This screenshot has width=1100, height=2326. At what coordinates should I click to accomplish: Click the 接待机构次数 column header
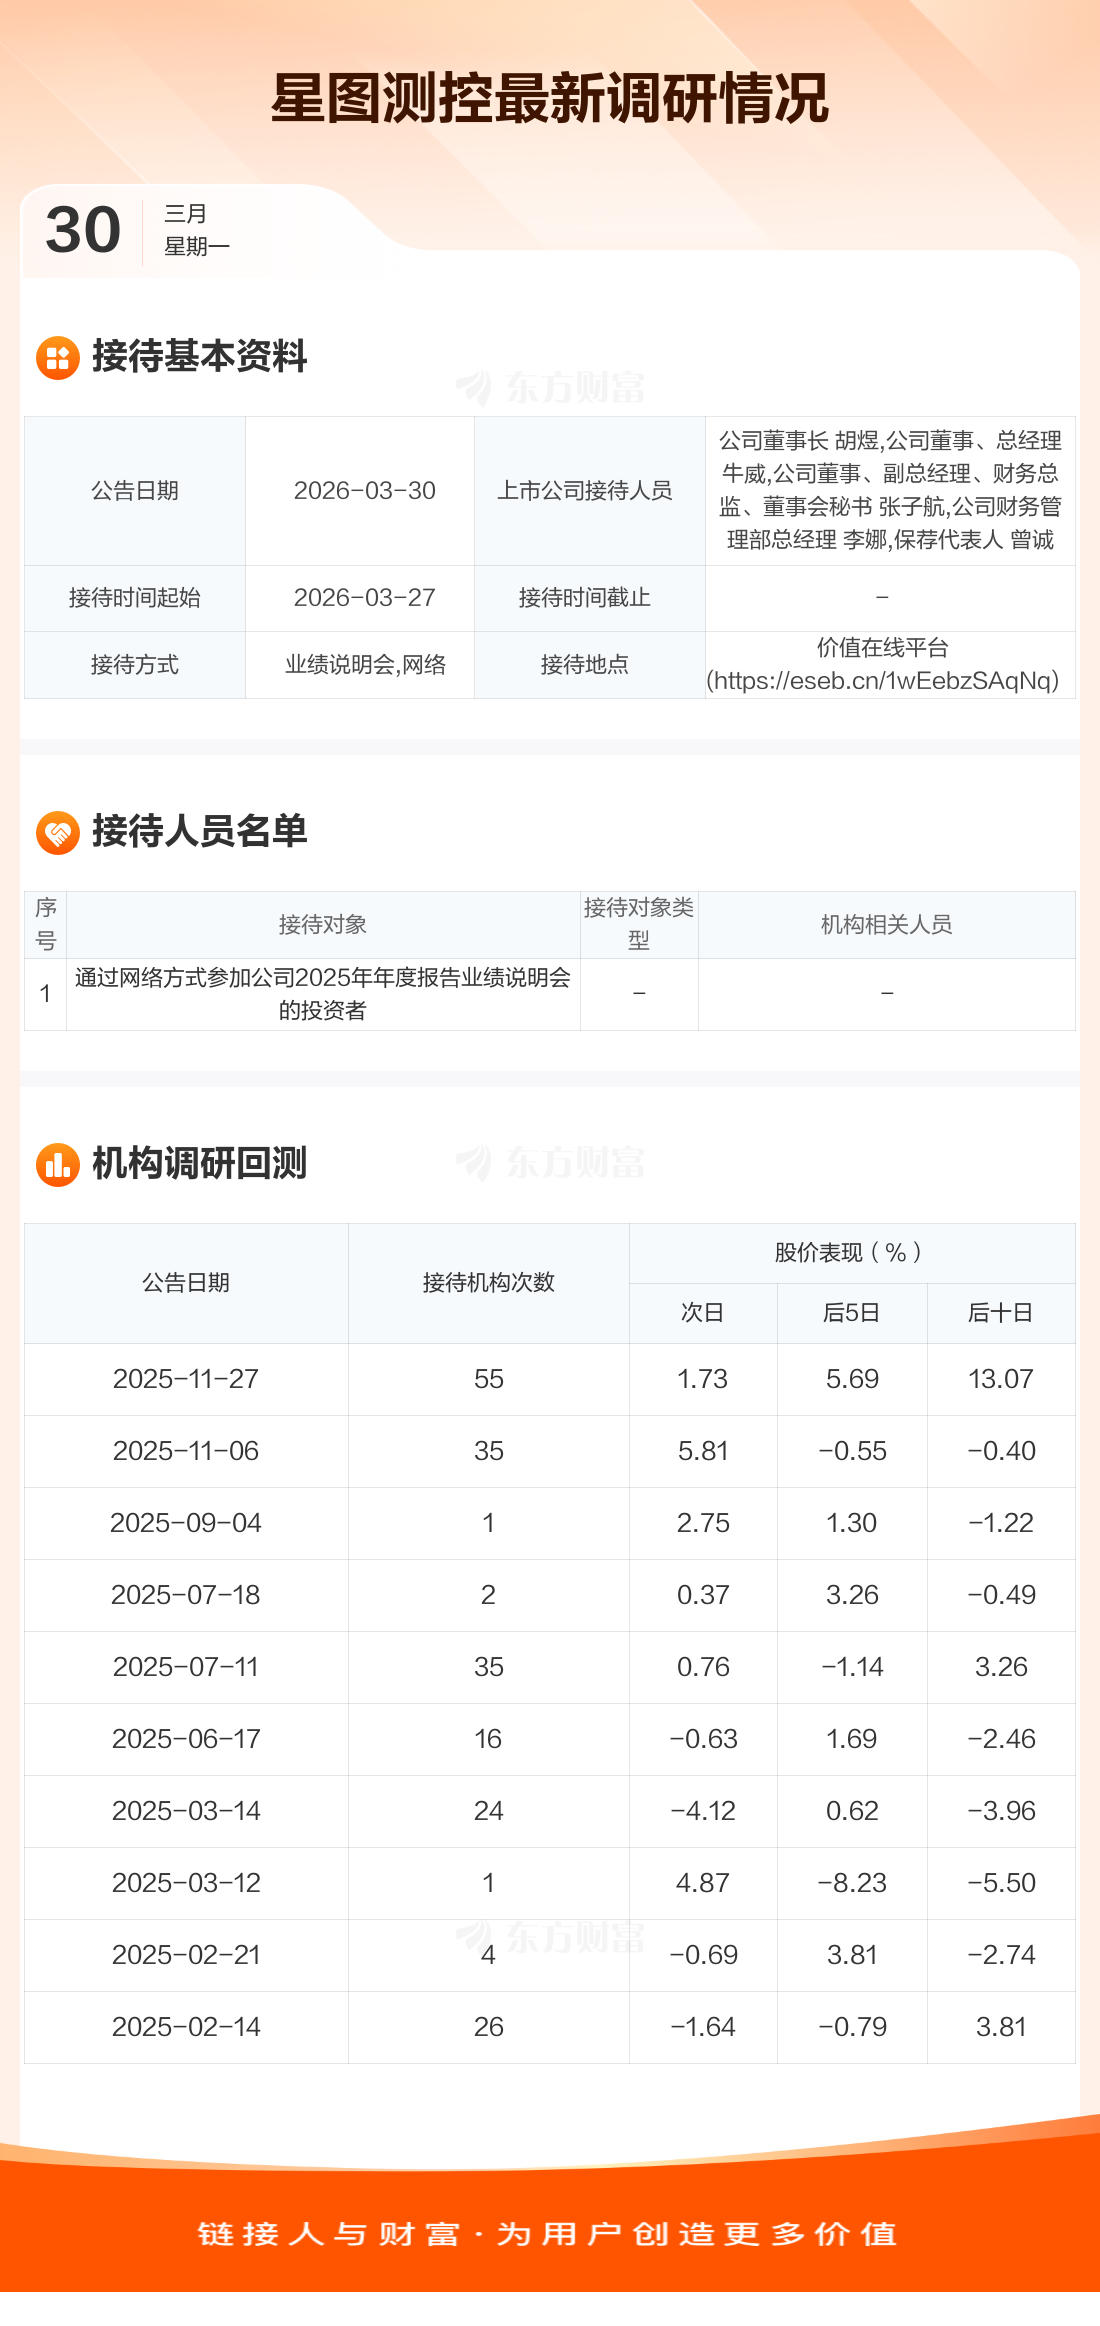coord(489,1283)
